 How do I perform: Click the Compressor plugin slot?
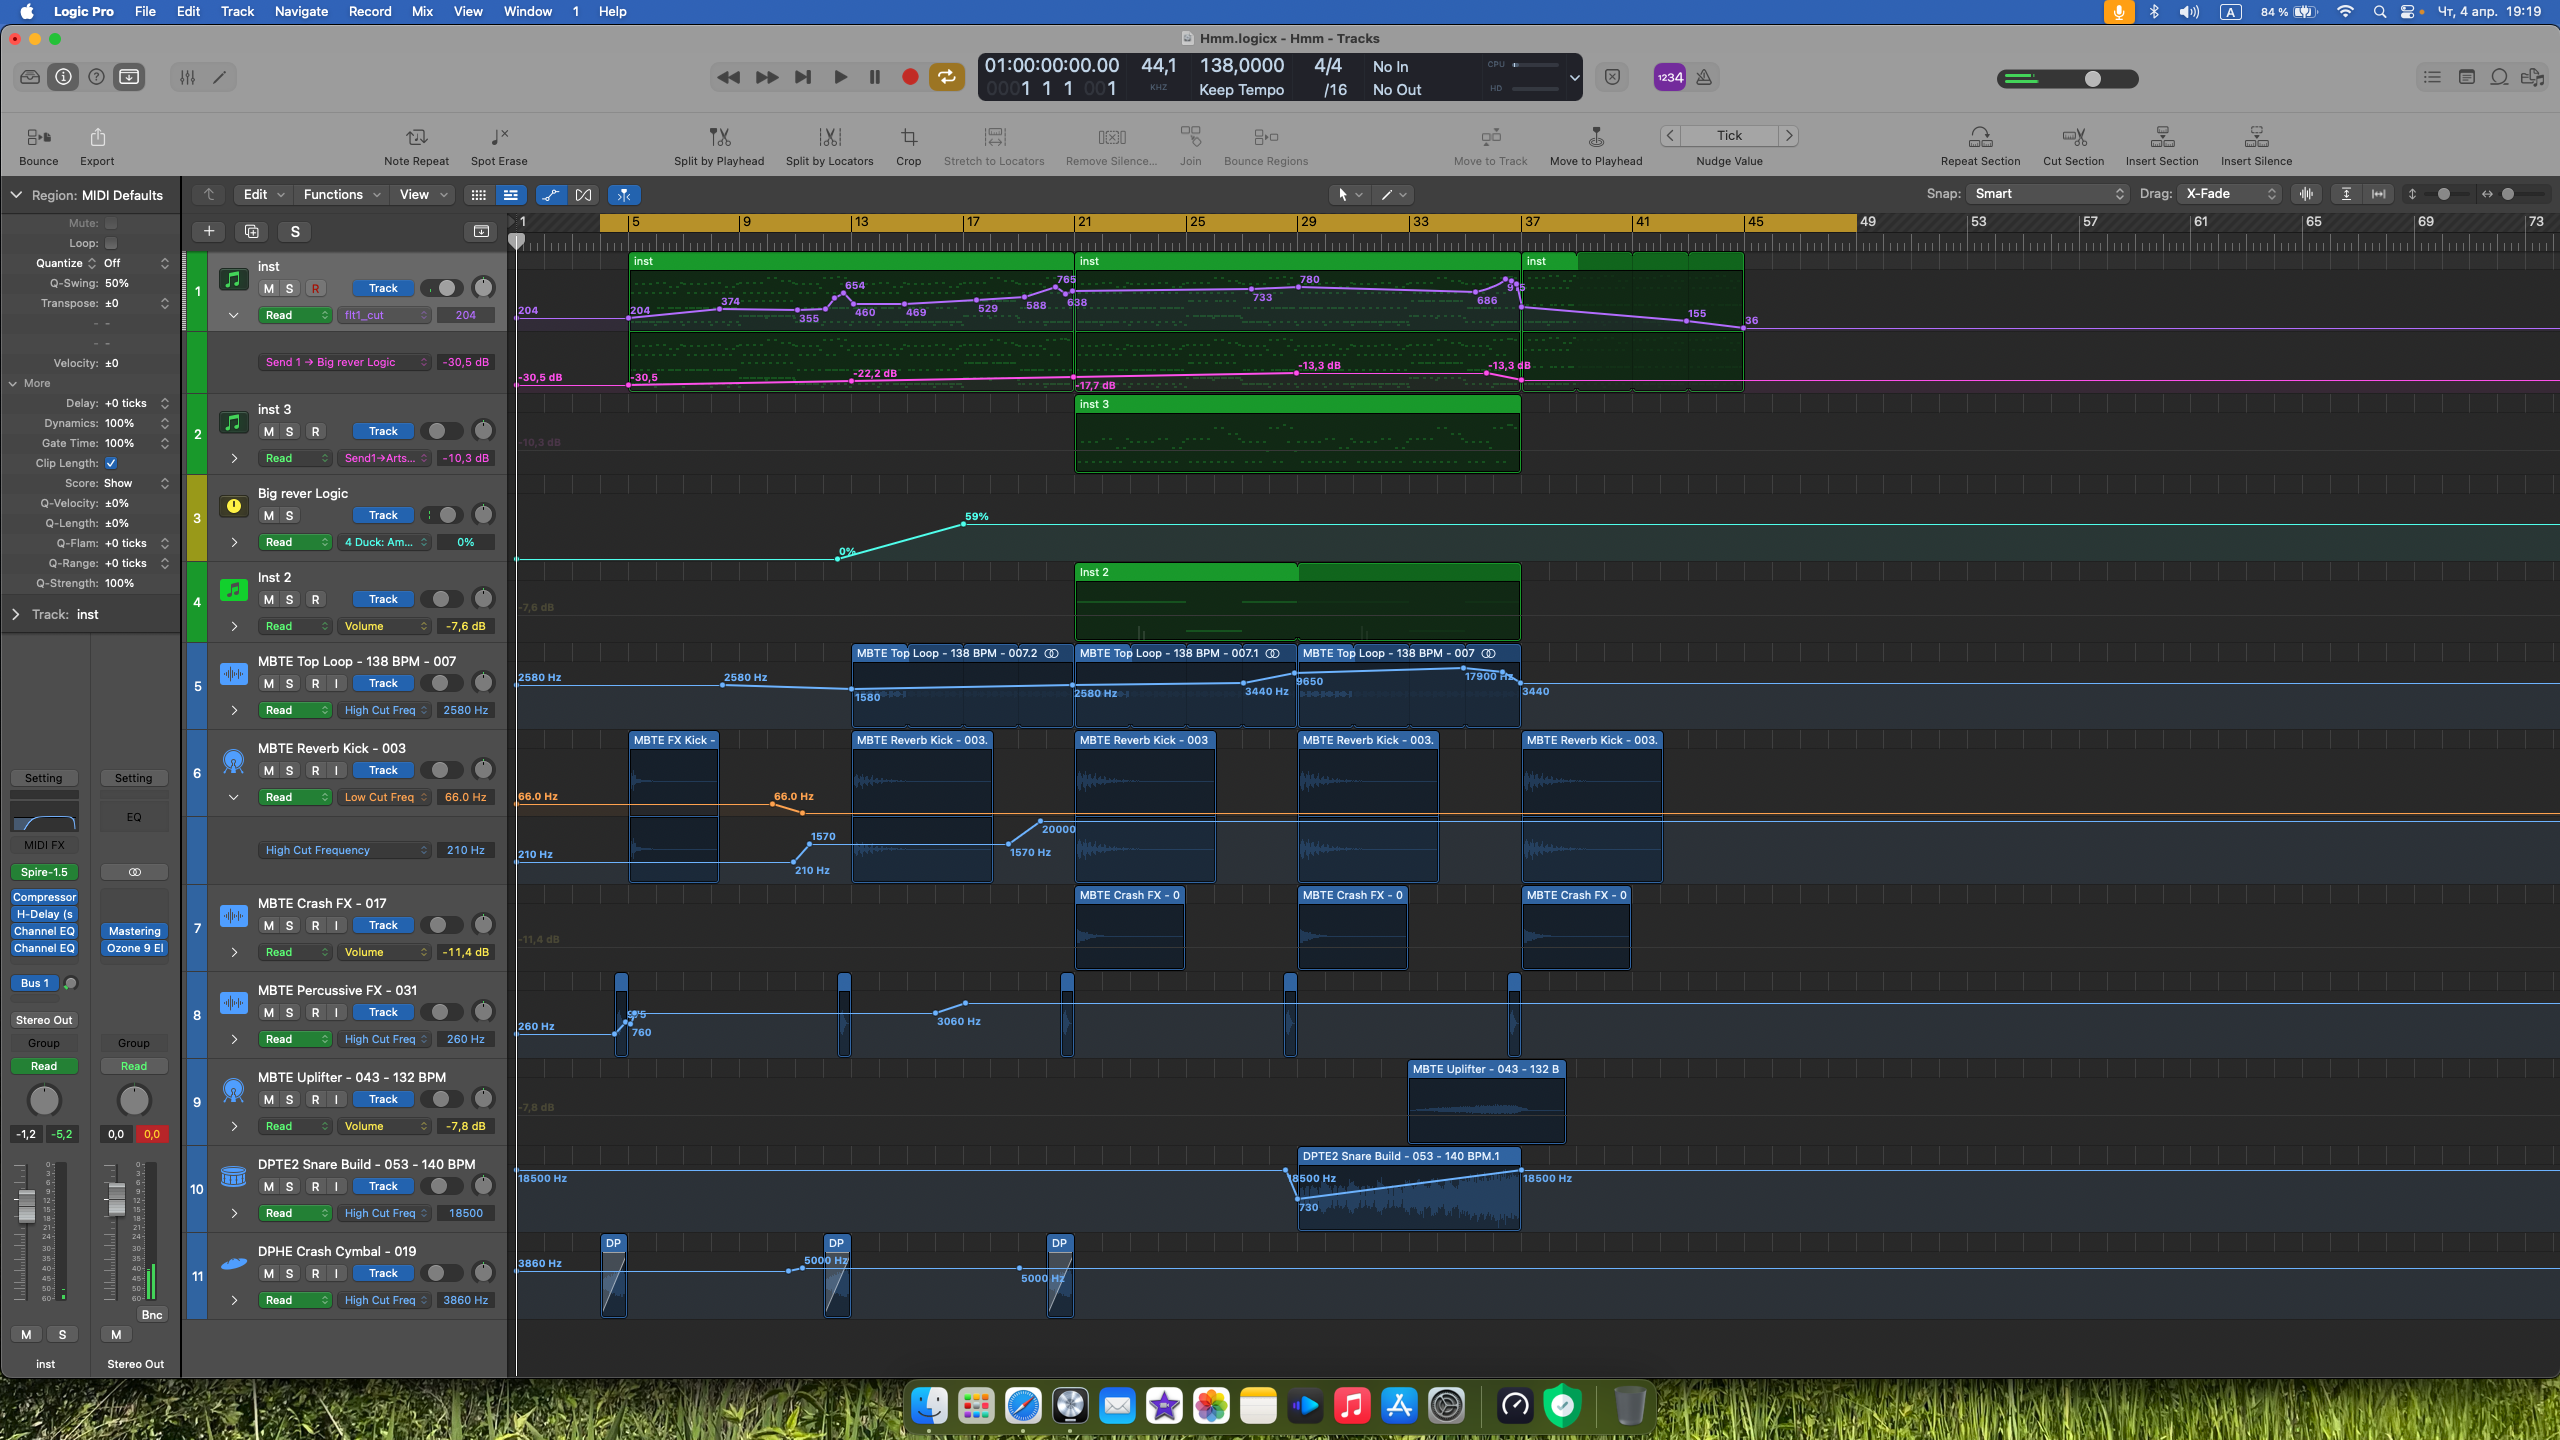(44, 897)
